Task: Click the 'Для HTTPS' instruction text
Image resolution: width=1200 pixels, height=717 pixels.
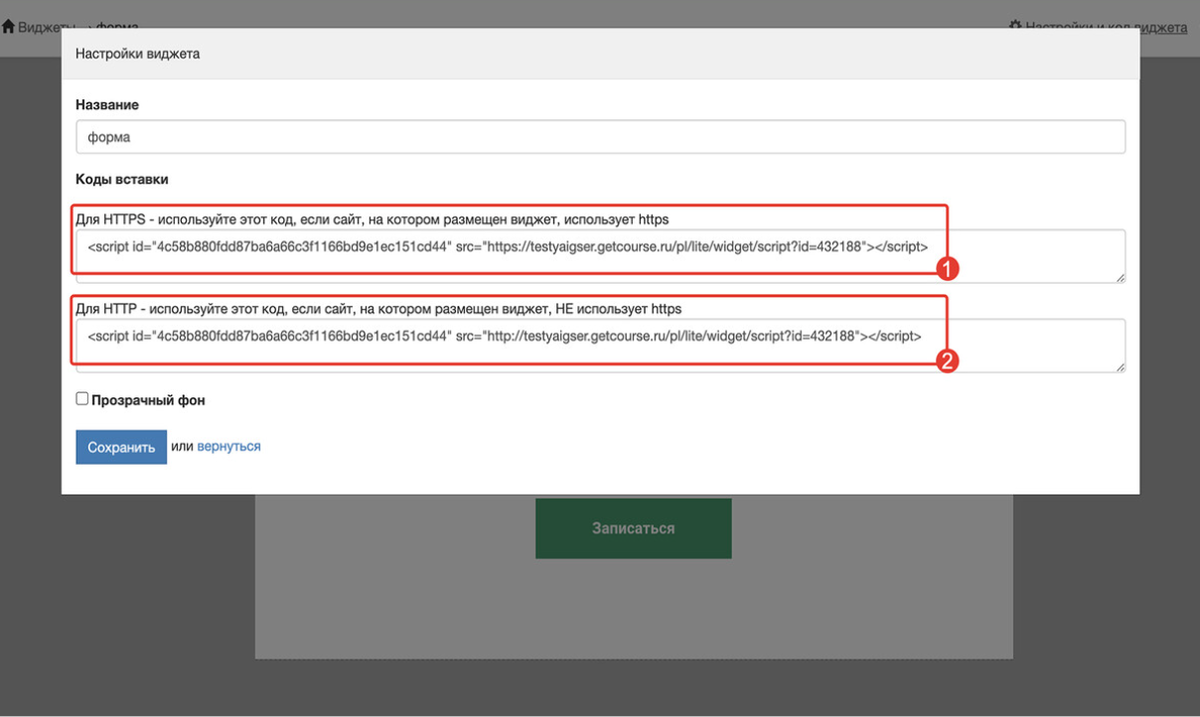Action: pos(372,219)
